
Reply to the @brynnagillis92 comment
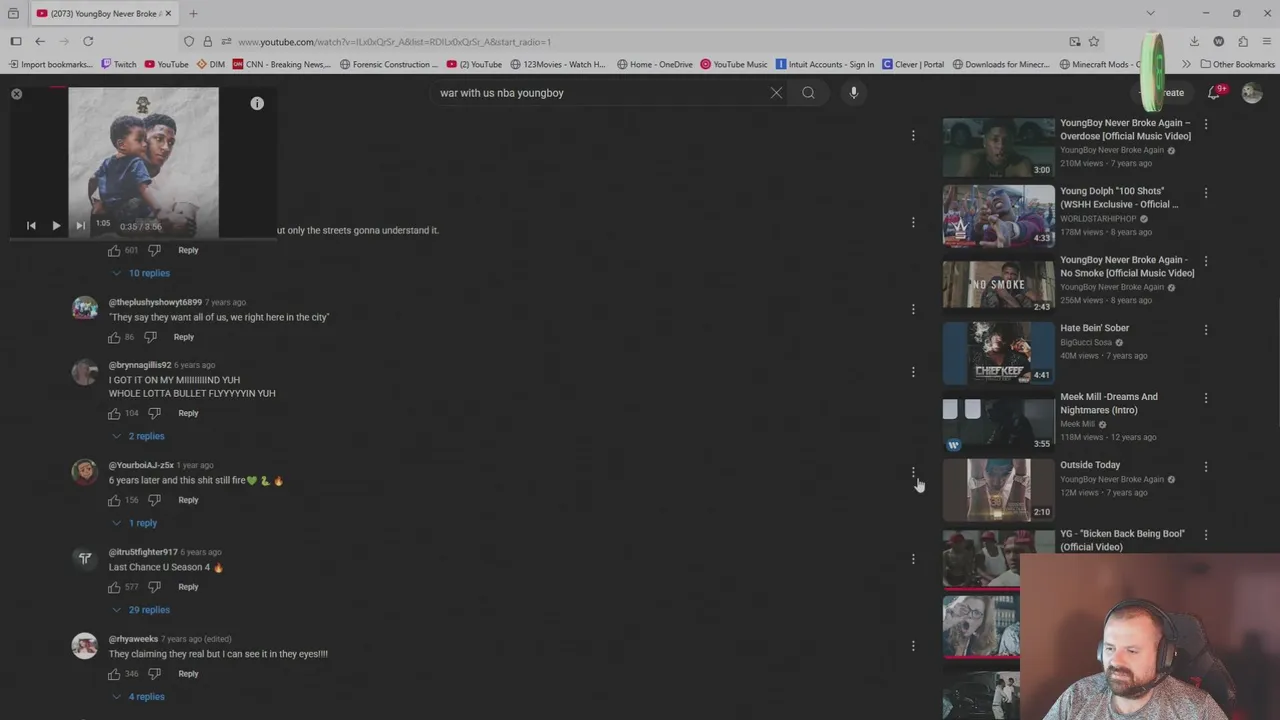[x=188, y=413]
